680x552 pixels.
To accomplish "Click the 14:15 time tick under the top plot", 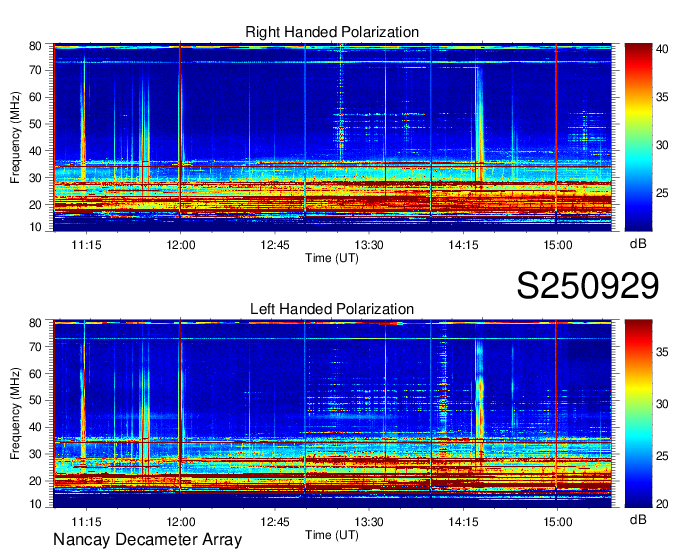I will click(x=463, y=244).
